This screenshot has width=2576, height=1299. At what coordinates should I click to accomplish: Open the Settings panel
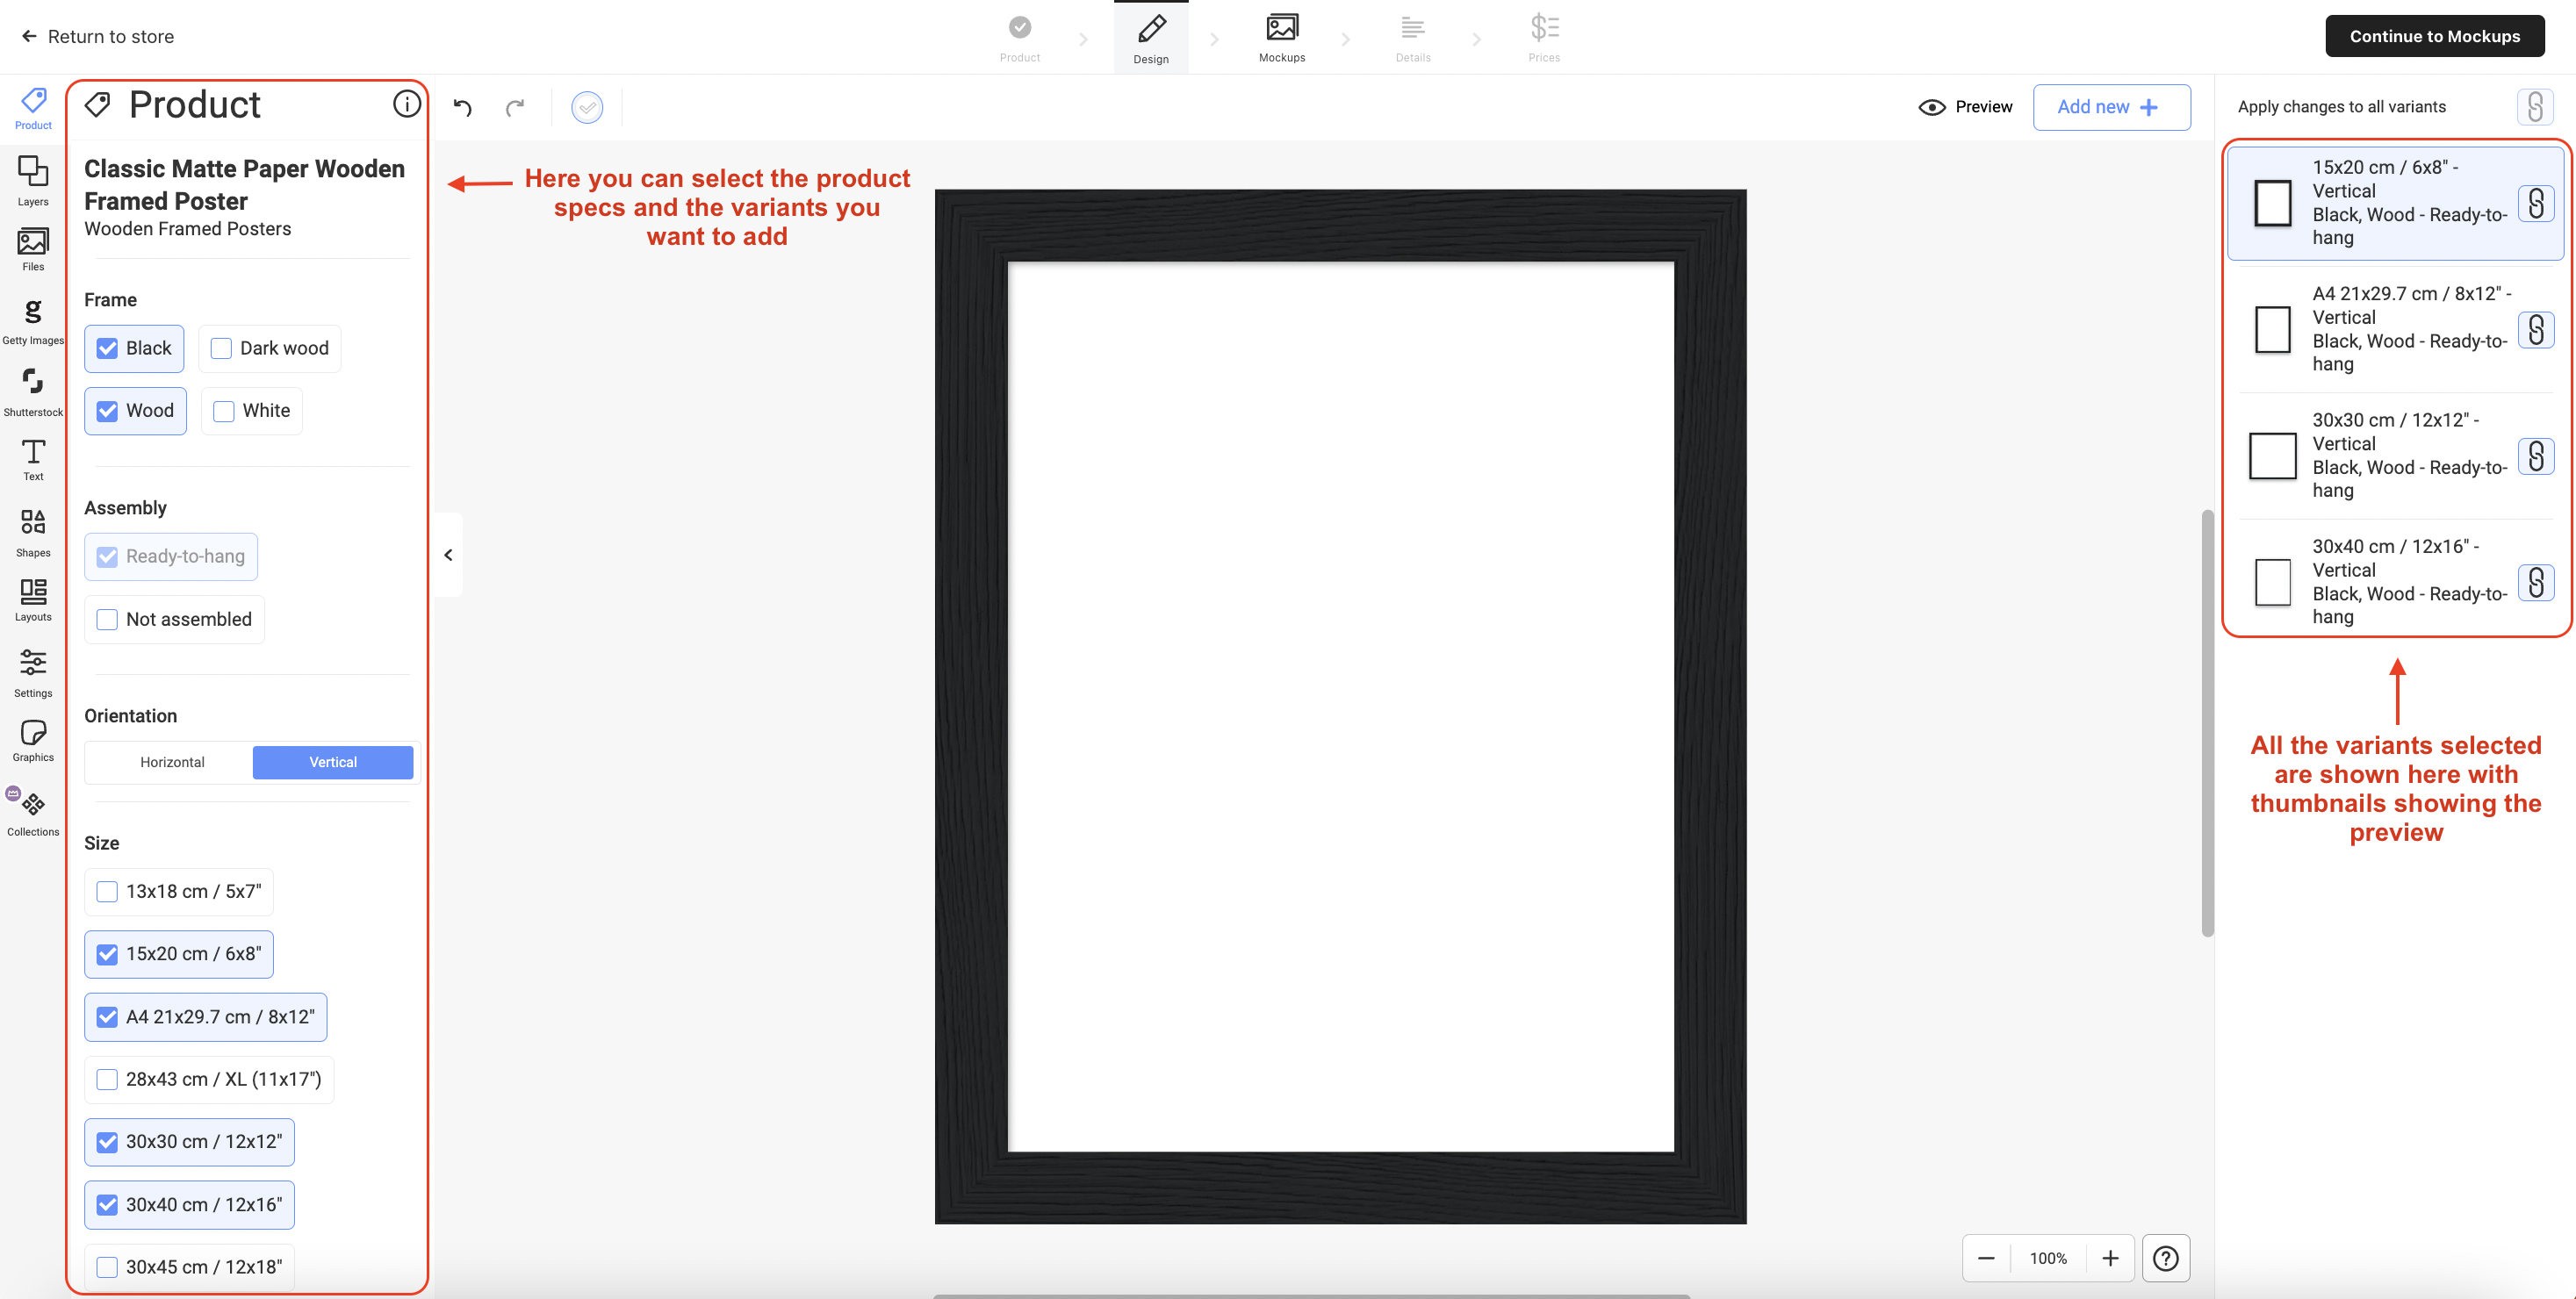33,673
